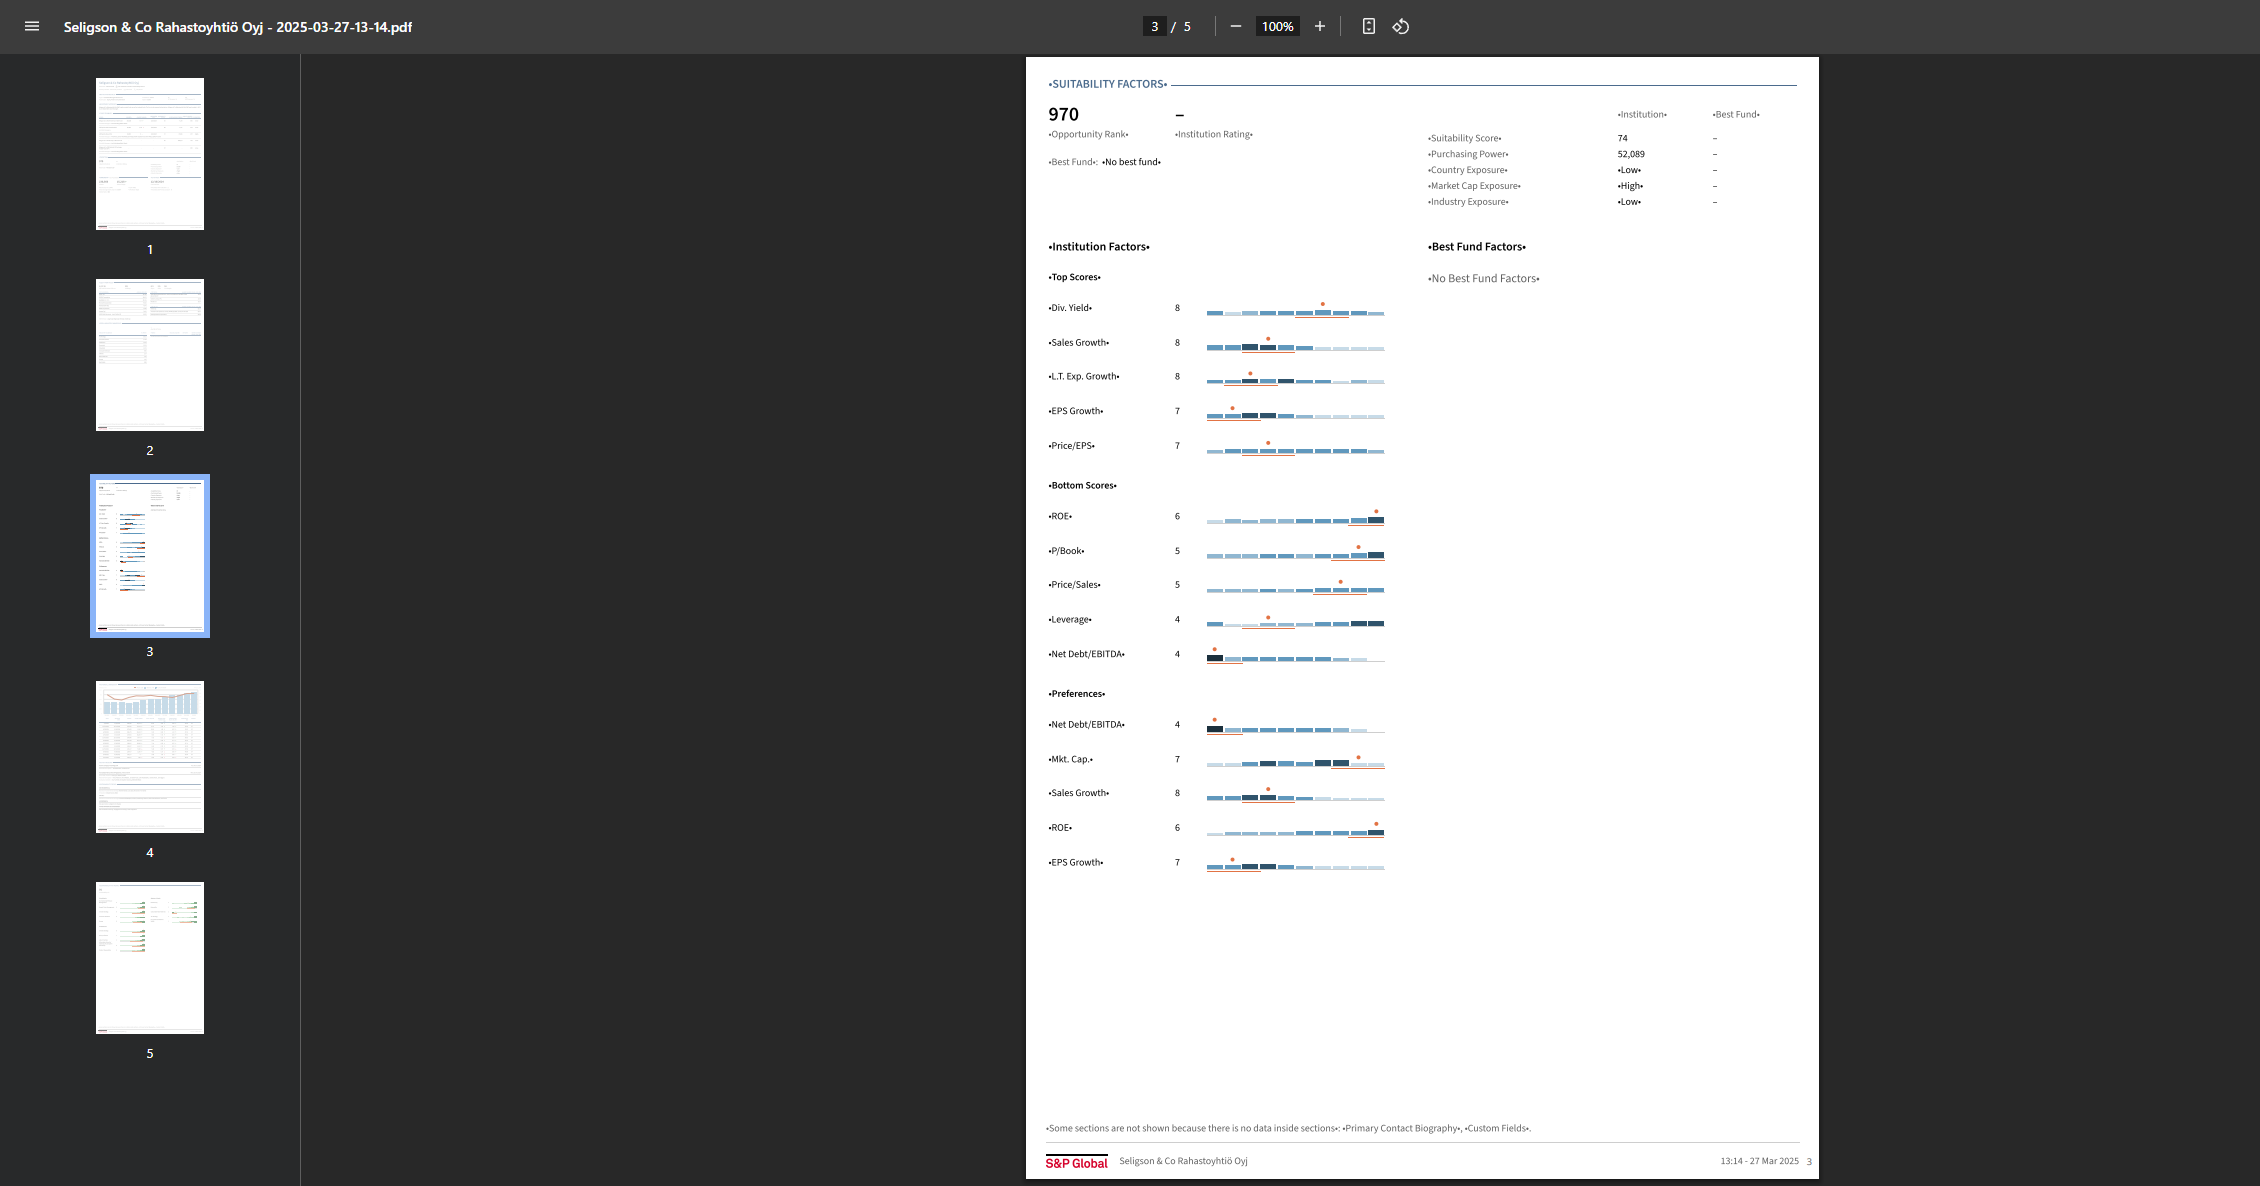Click the S&P Global logo in the footer

[x=1076, y=1162]
